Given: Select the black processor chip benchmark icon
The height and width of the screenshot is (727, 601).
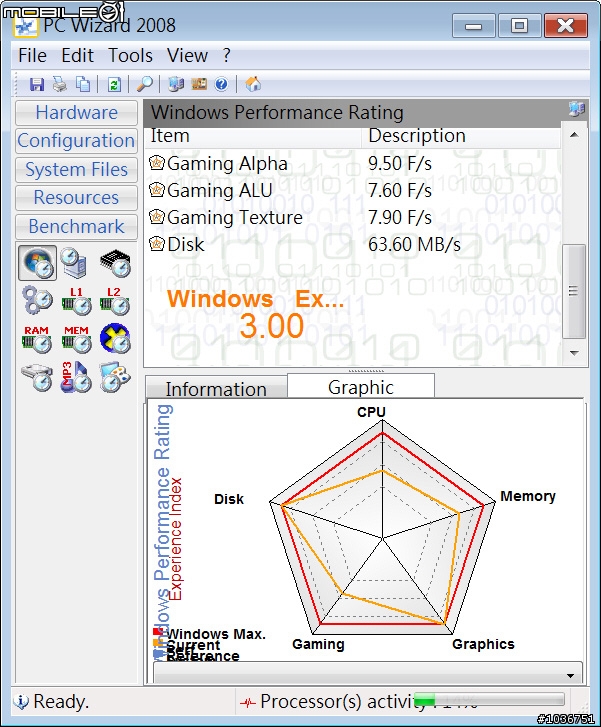Looking at the screenshot, I should 115,263.
